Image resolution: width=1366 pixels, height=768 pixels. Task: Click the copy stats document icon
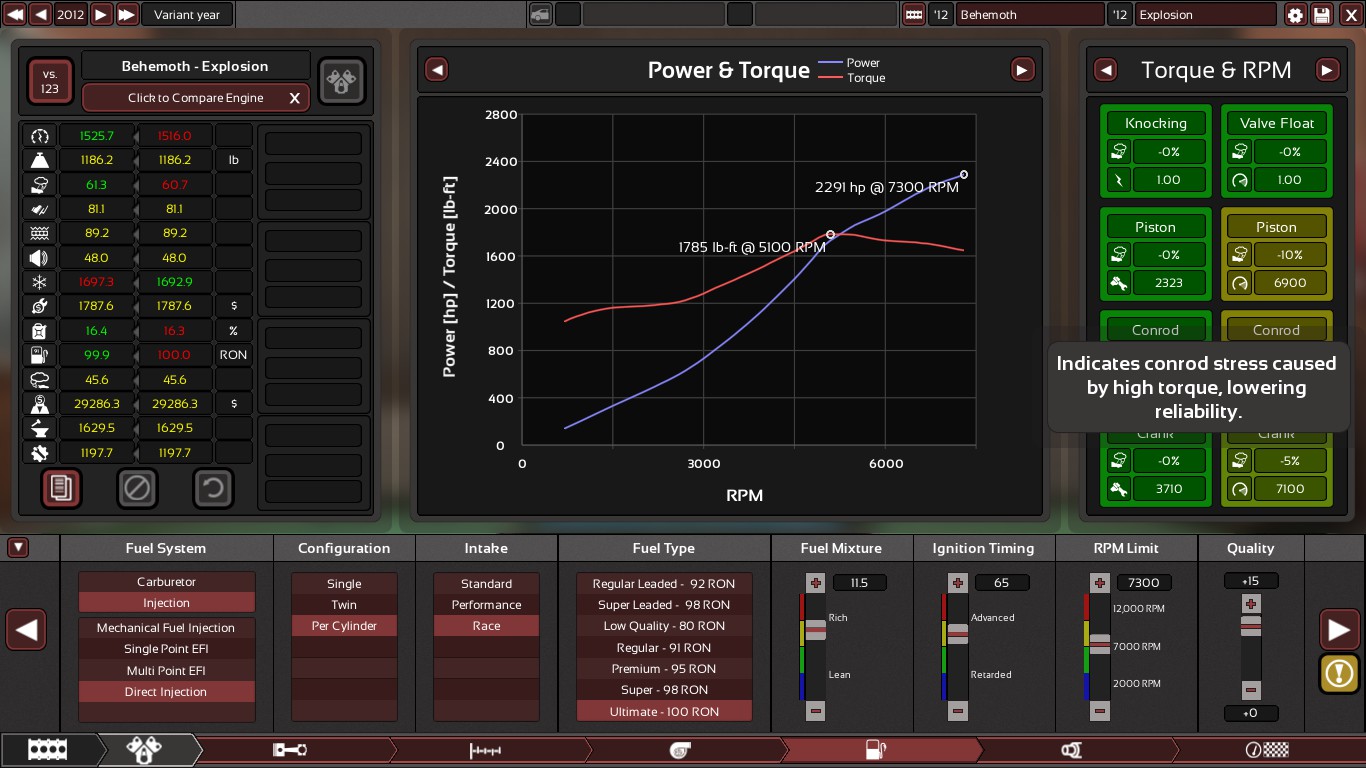(61, 488)
